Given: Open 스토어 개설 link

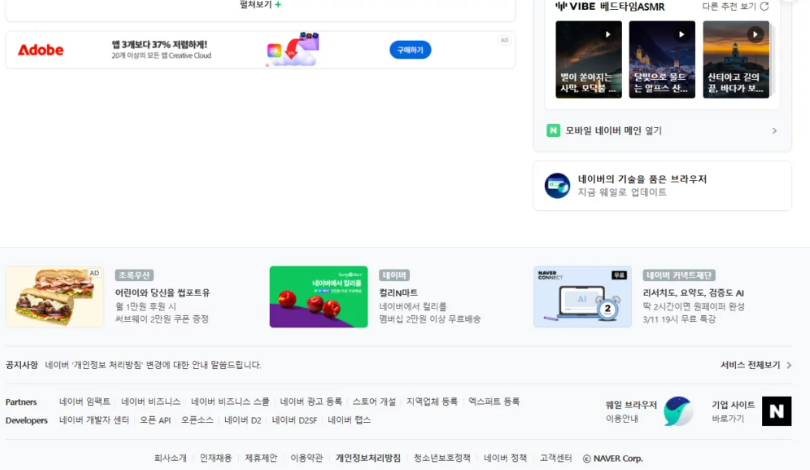Looking at the screenshot, I should pos(374,401).
